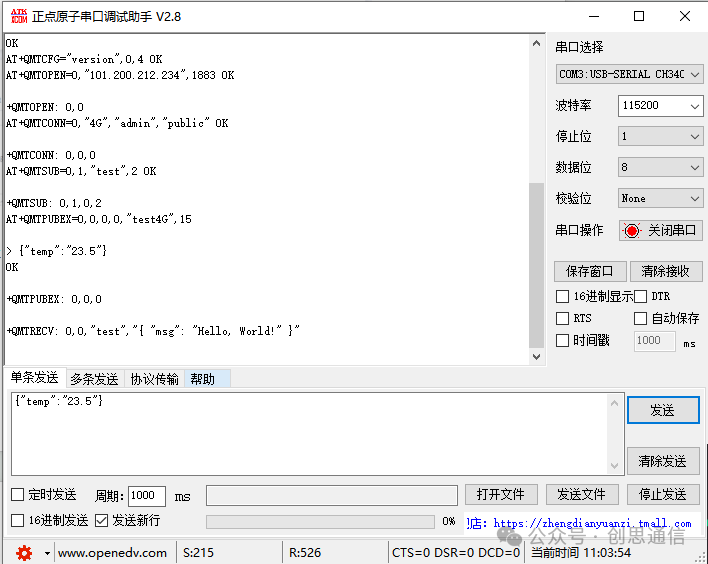Switch to the 单条发送 tab
The height and width of the screenshot is (564, 708).
point(35,378)
